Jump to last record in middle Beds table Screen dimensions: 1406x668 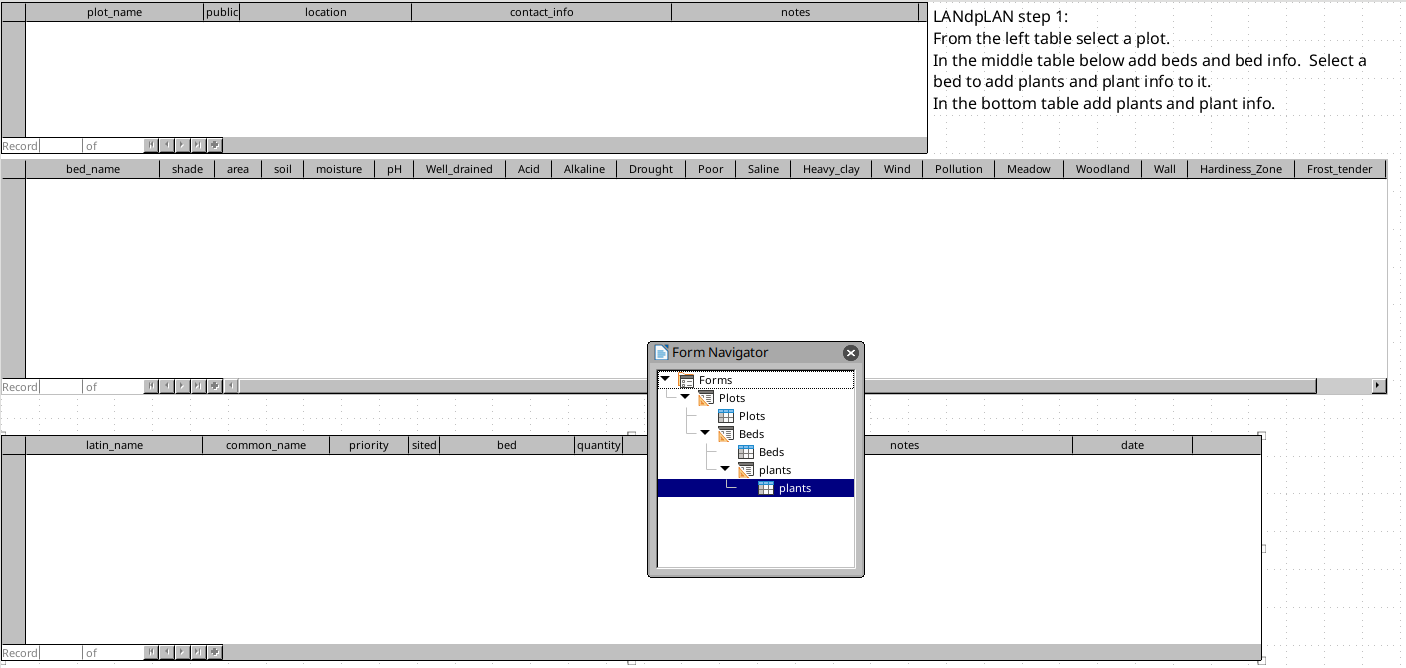(198, 386)
